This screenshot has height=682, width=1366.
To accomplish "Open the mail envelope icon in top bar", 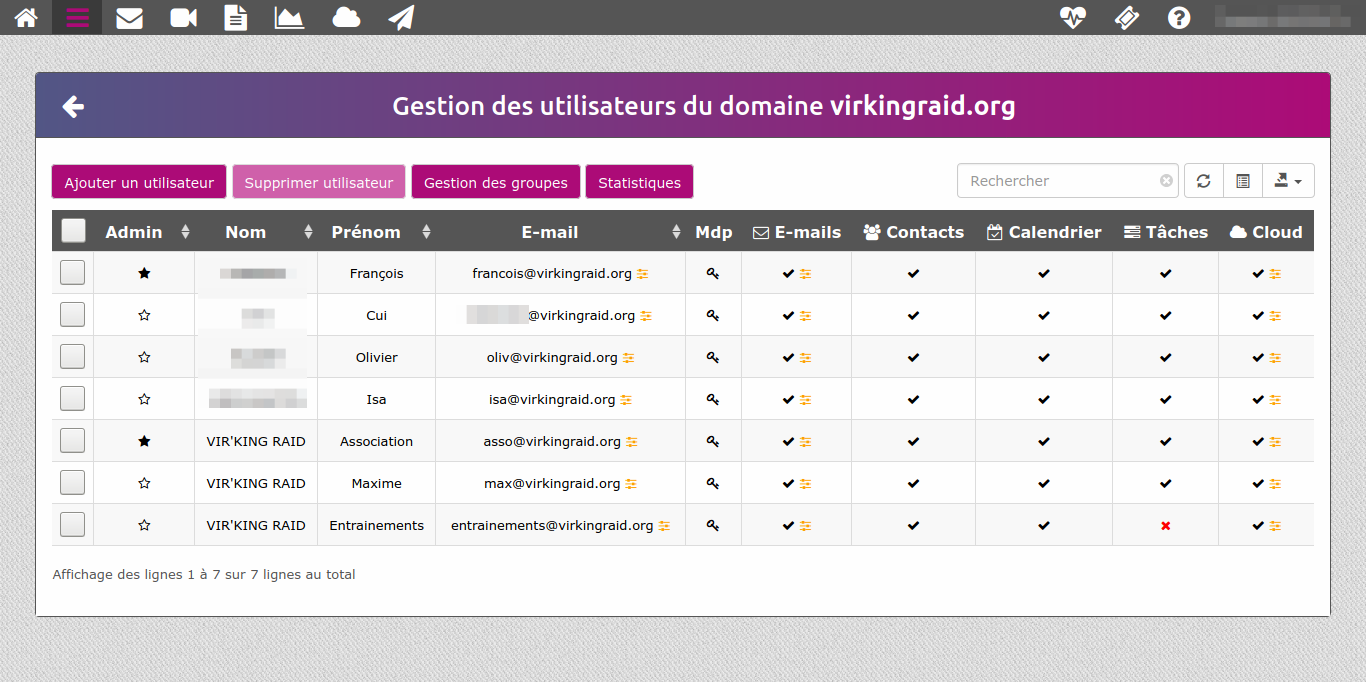I will (x=129, y=17).
